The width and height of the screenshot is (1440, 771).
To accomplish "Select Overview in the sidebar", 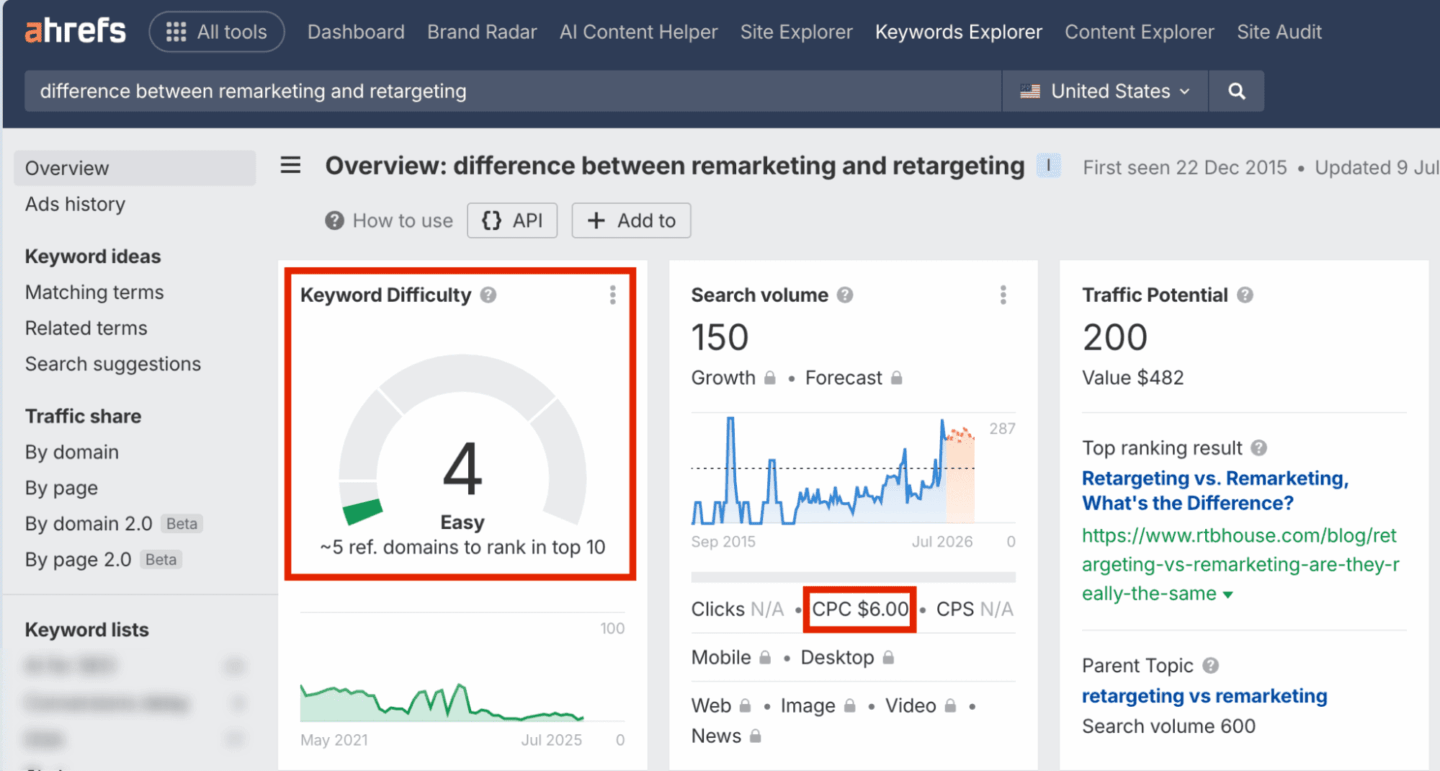I will [x=134, y=168].
